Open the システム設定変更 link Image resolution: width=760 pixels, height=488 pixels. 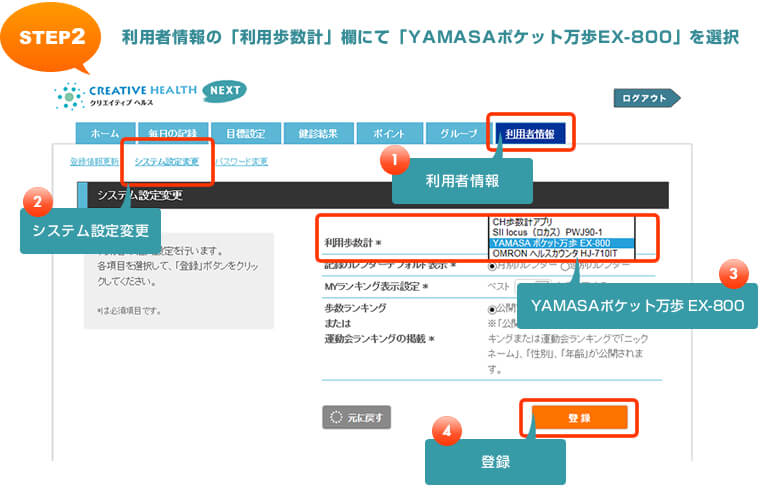click(167, 161)
